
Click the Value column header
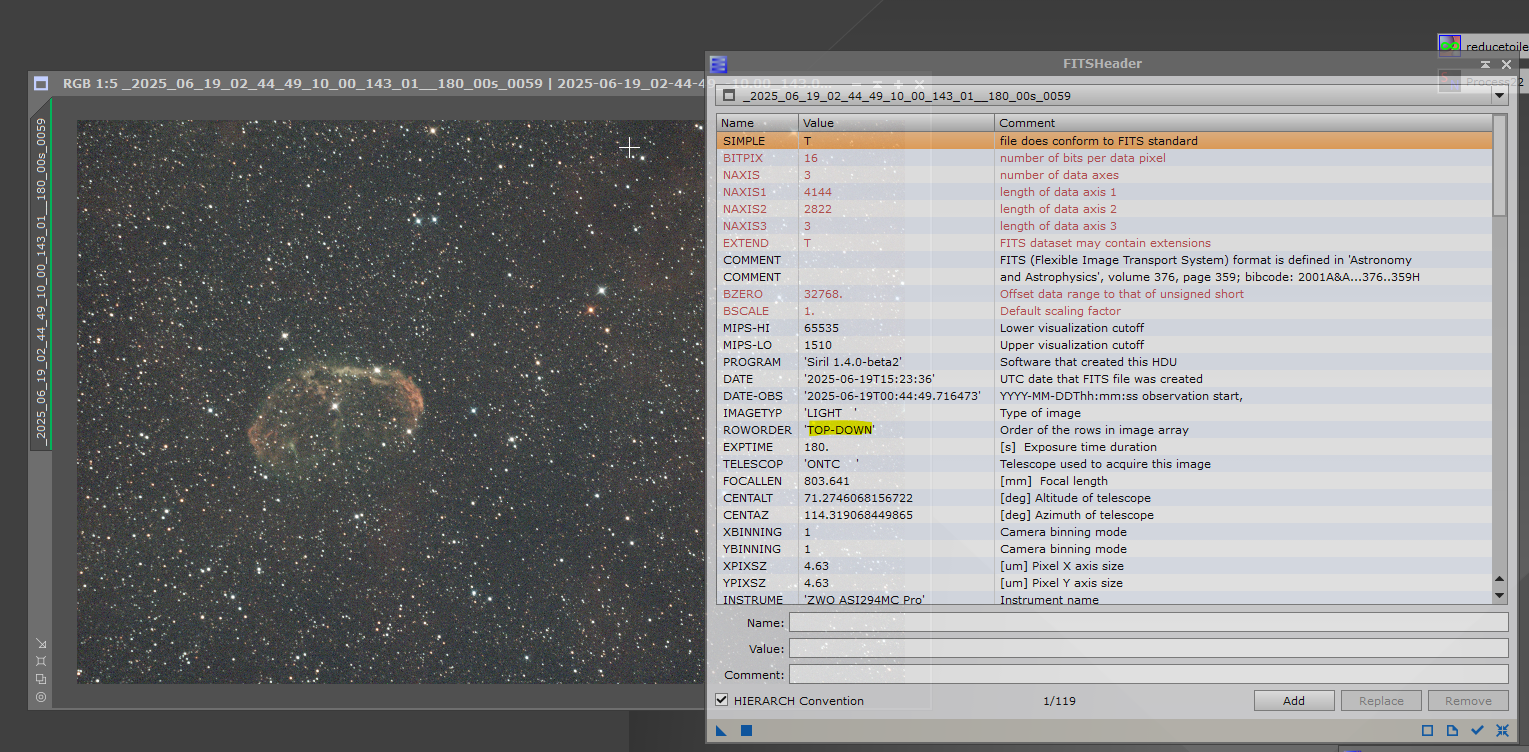pos(897,123)
